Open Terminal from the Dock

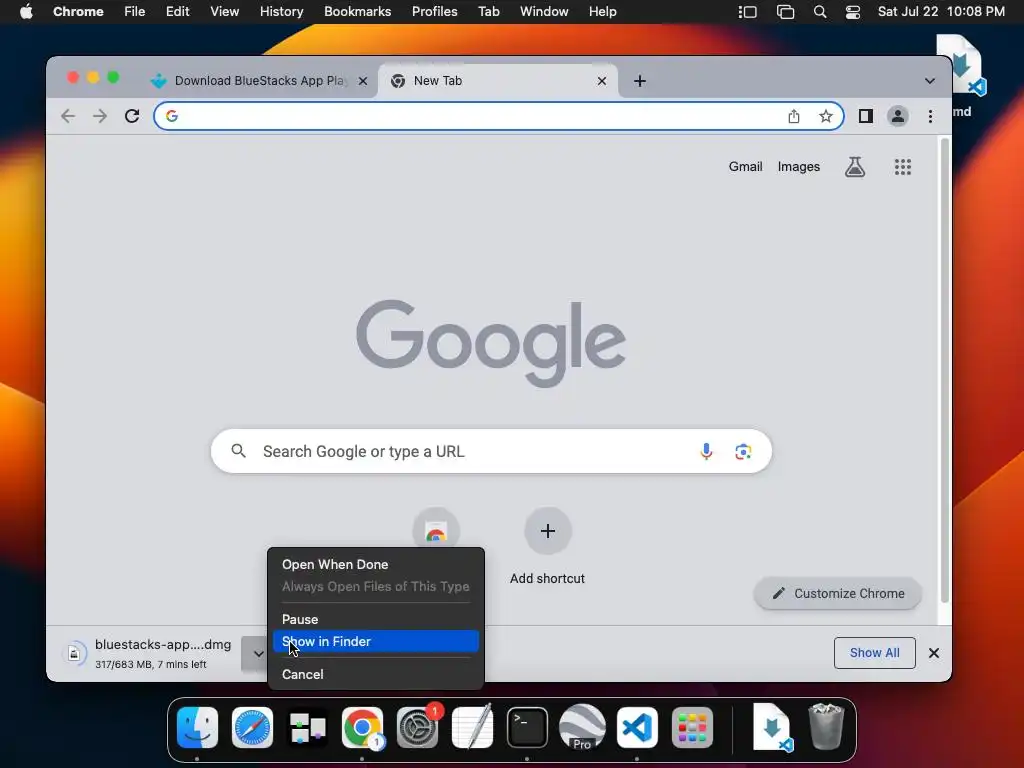pos(527,727)
